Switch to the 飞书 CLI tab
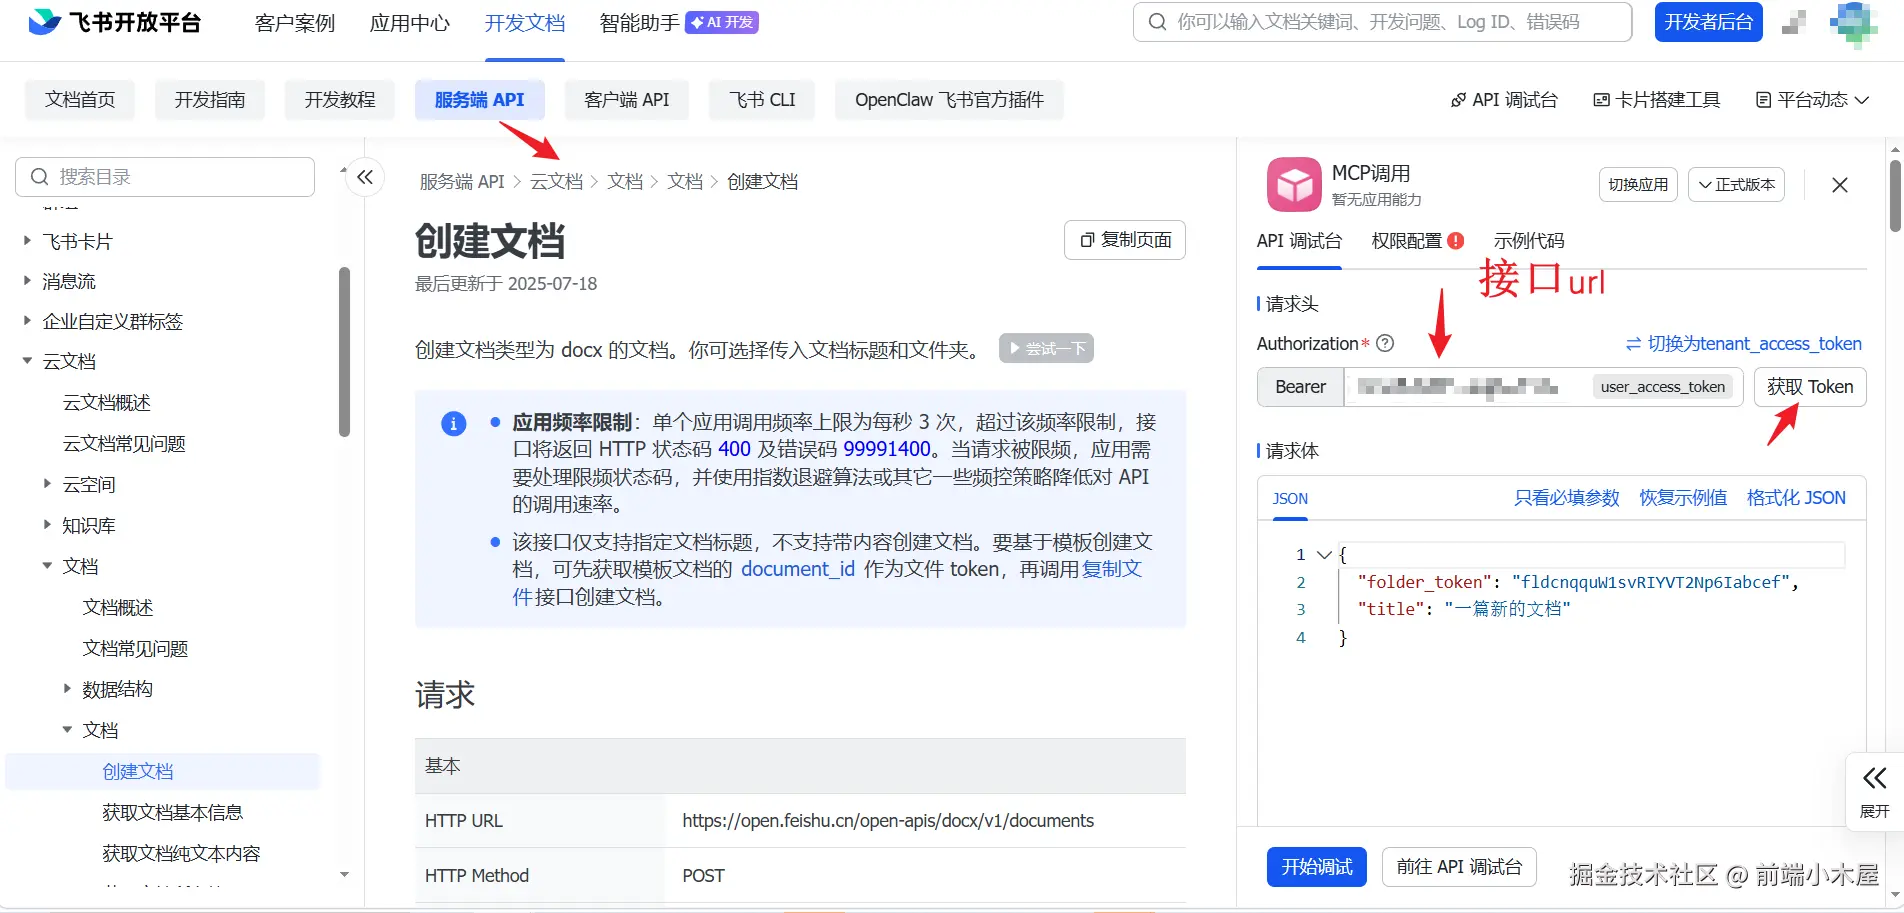The width and height of the screenshot is (1904, 913). pyautogui.click(x=762, y=100)
